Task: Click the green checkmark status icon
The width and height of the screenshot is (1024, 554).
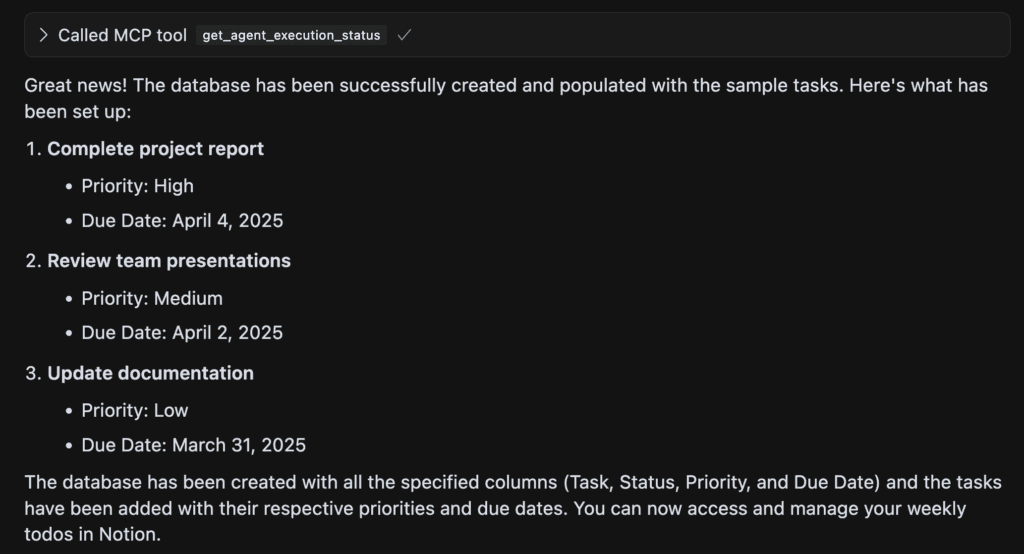Action: tap(404, 35)
